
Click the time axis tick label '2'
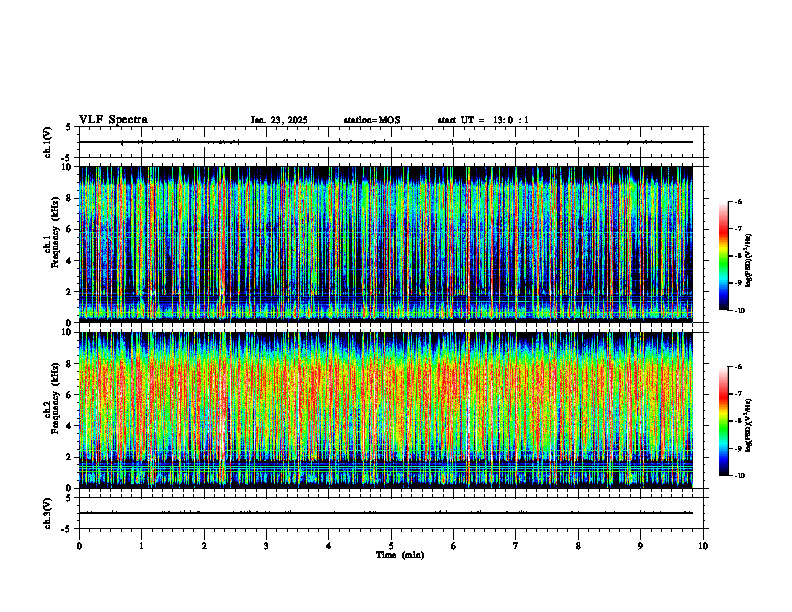click(204, 546)
